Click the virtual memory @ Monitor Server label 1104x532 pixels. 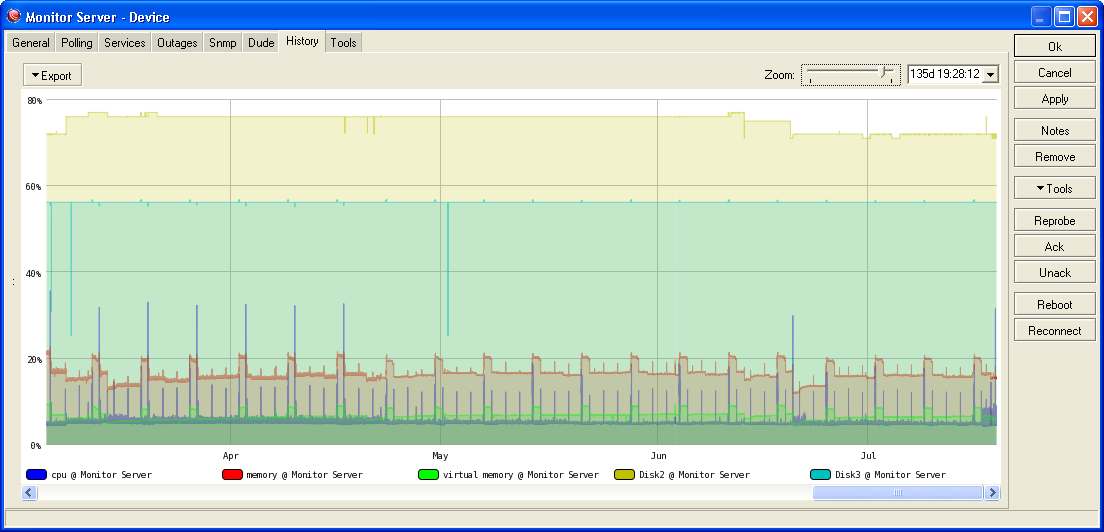(521, 475)
